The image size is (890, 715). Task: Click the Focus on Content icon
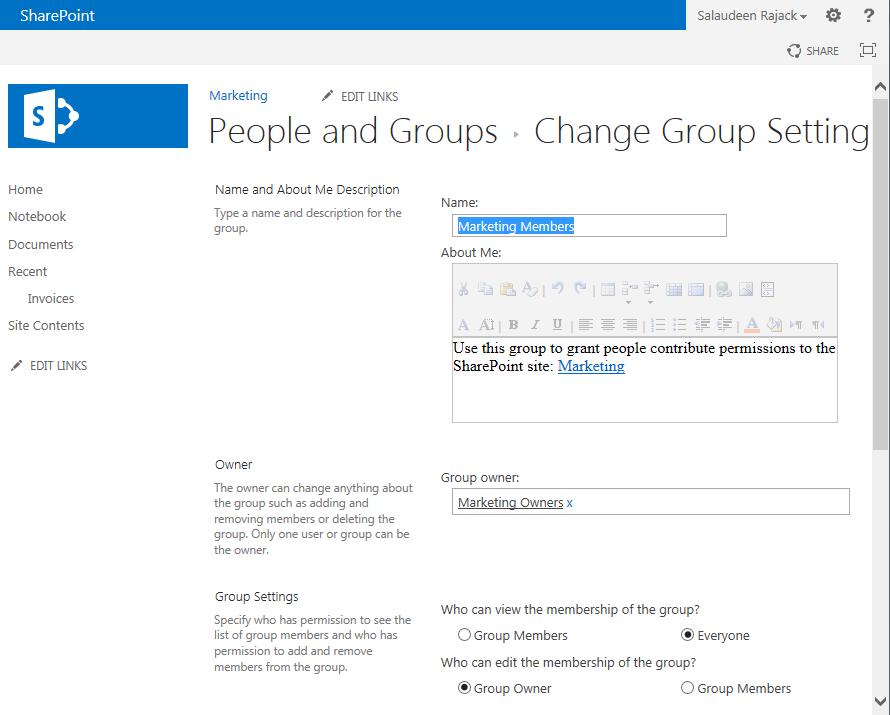[x=868, y=51]
